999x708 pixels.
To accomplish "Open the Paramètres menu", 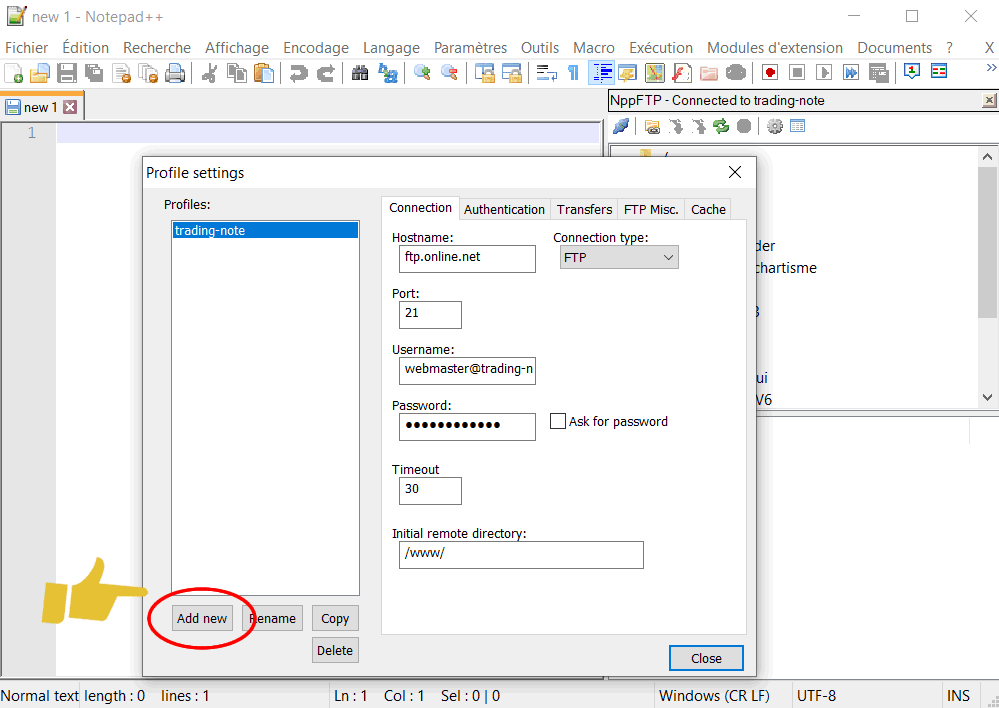I will click(470, 48).
